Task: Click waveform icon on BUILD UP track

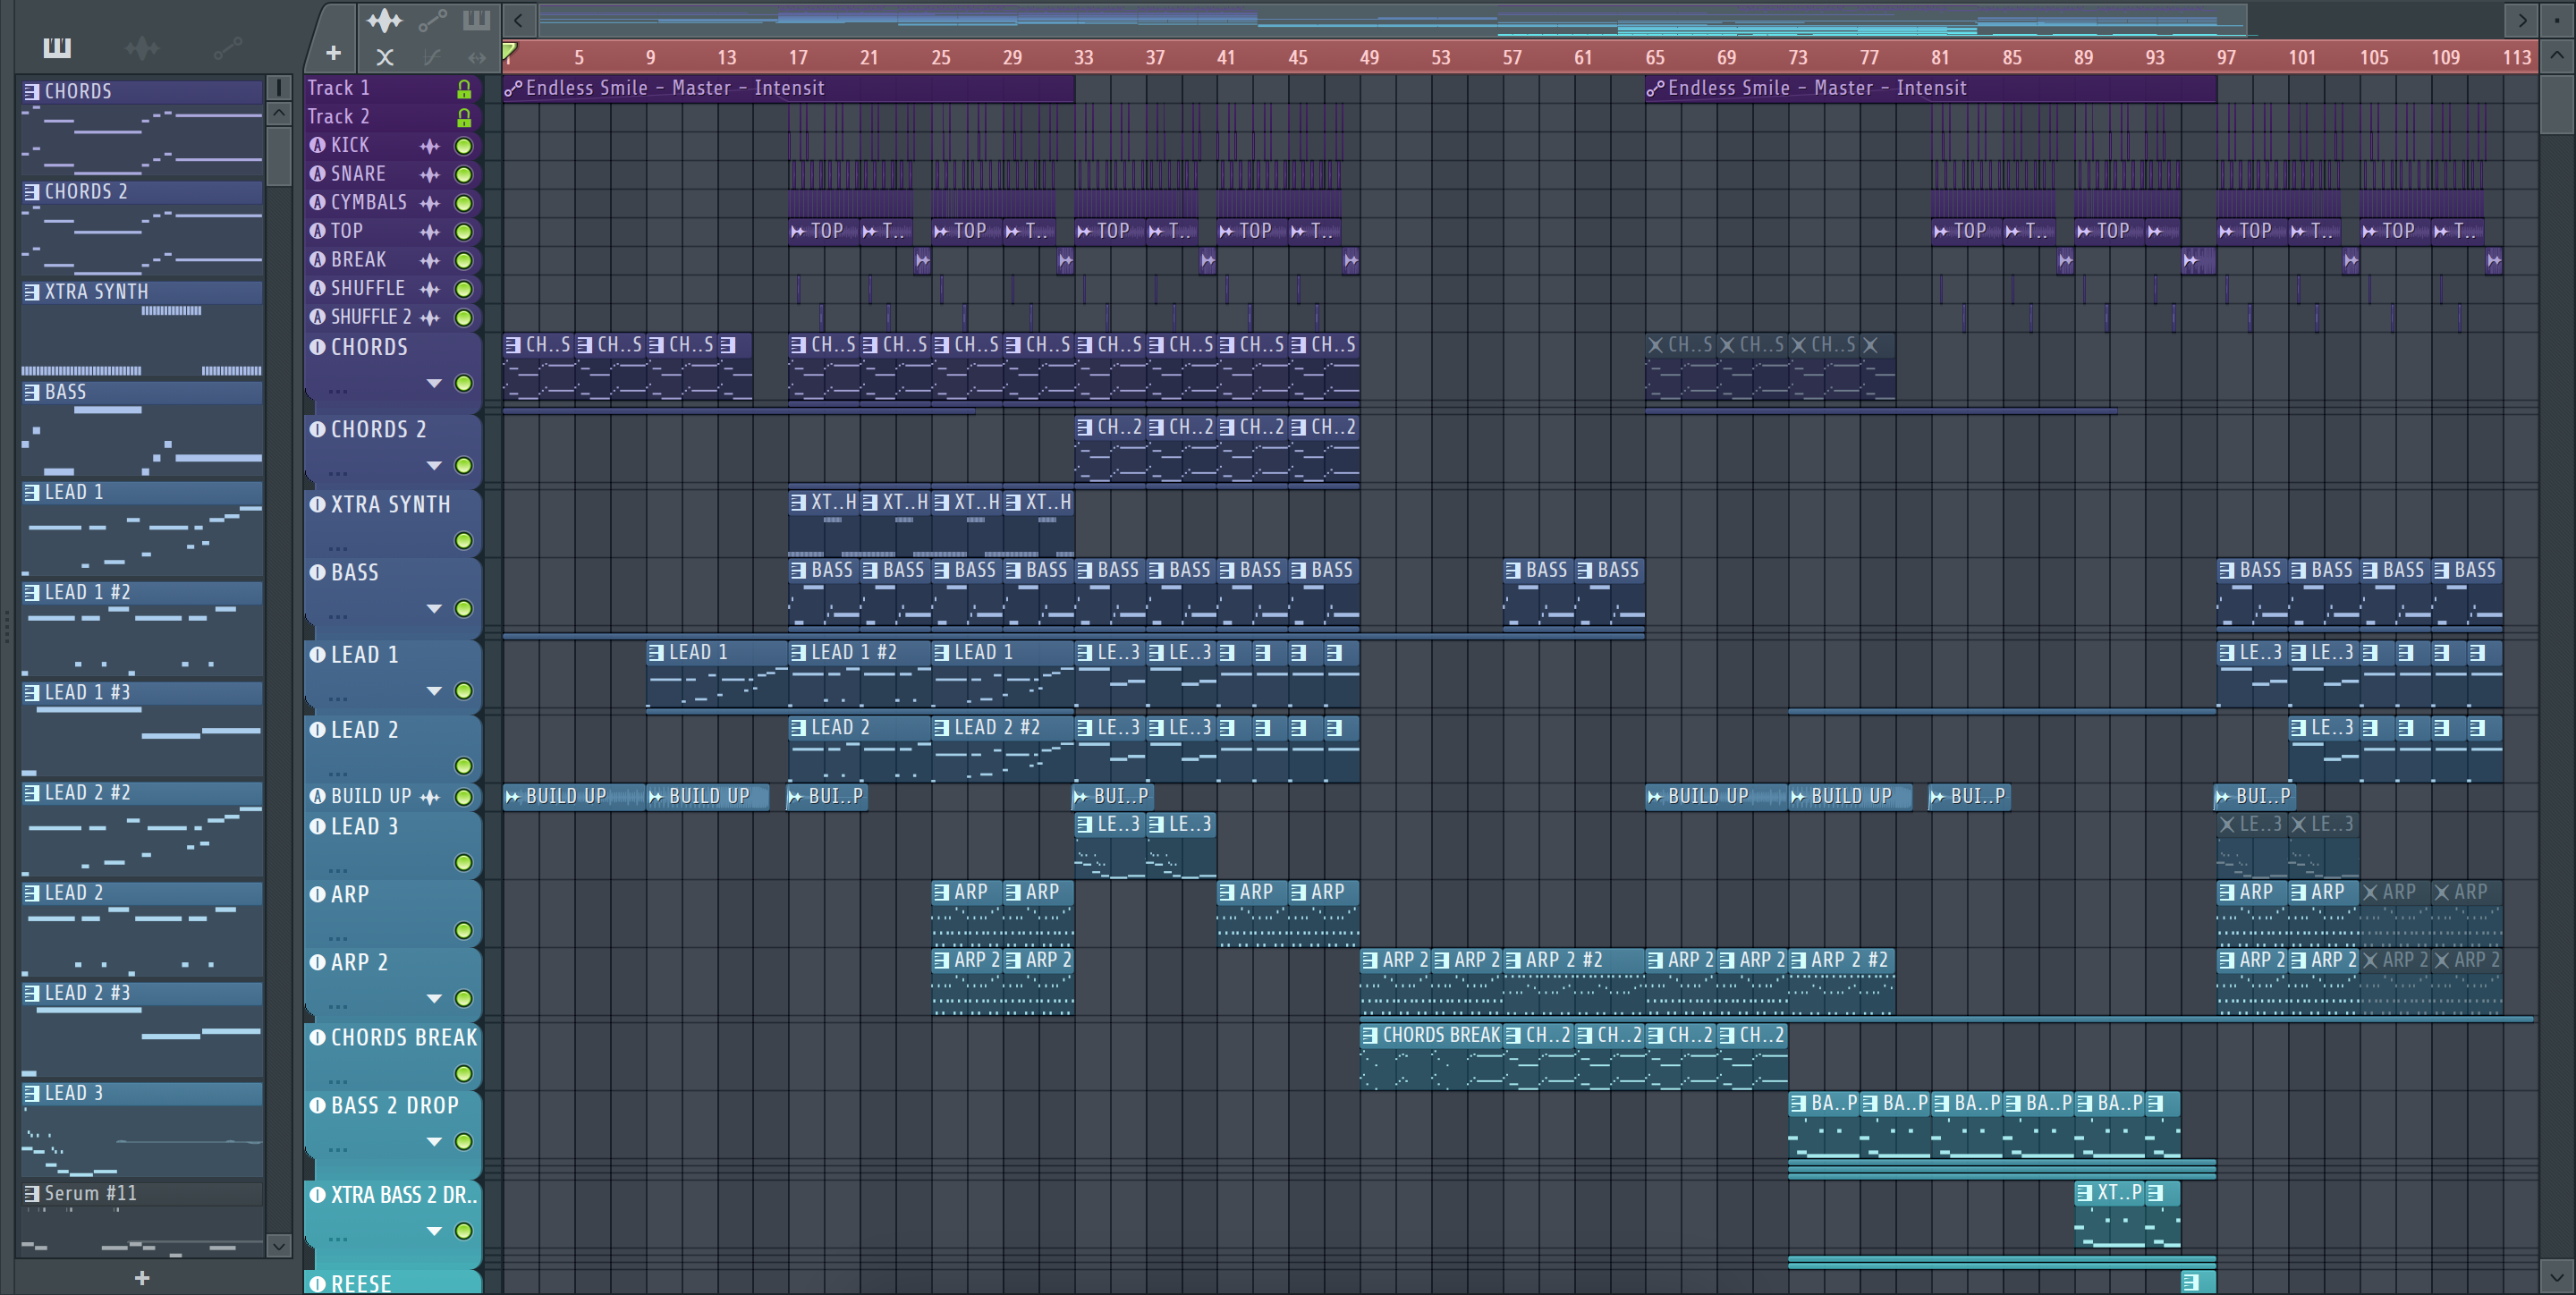Action: tap(430, 797)
